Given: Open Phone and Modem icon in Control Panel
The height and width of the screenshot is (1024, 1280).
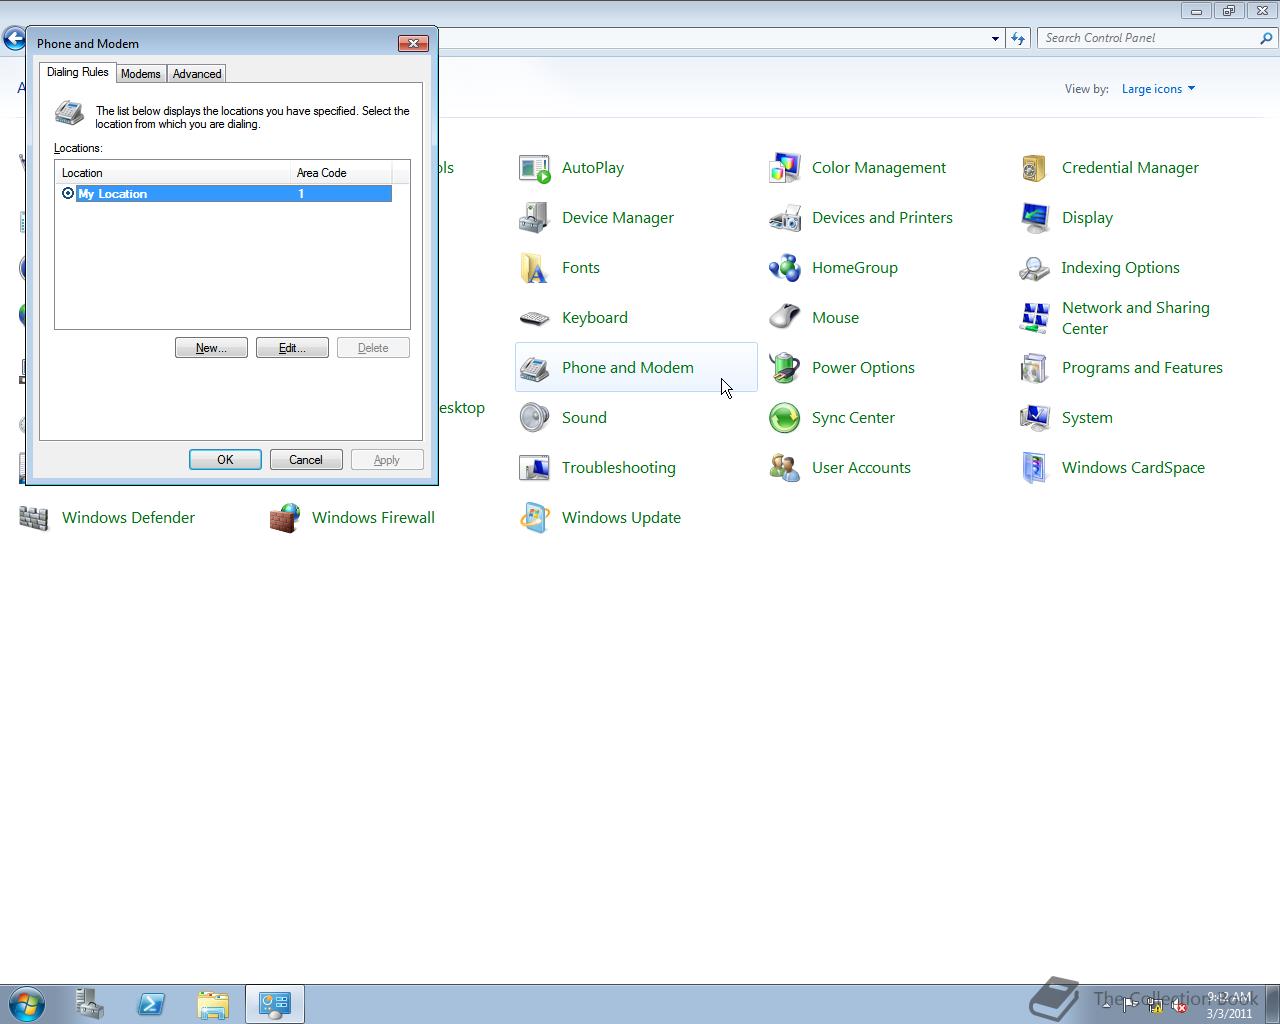Looking at the screenshot, I should 534,368.
